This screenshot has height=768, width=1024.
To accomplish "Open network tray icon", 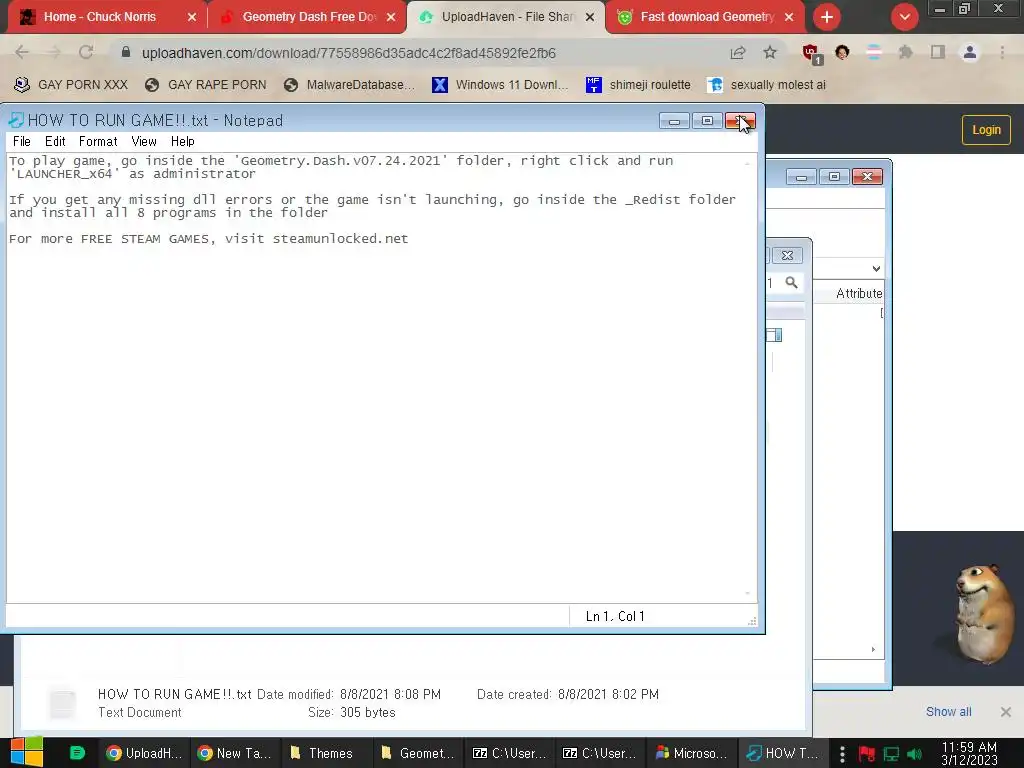I will tap(891, 754).
